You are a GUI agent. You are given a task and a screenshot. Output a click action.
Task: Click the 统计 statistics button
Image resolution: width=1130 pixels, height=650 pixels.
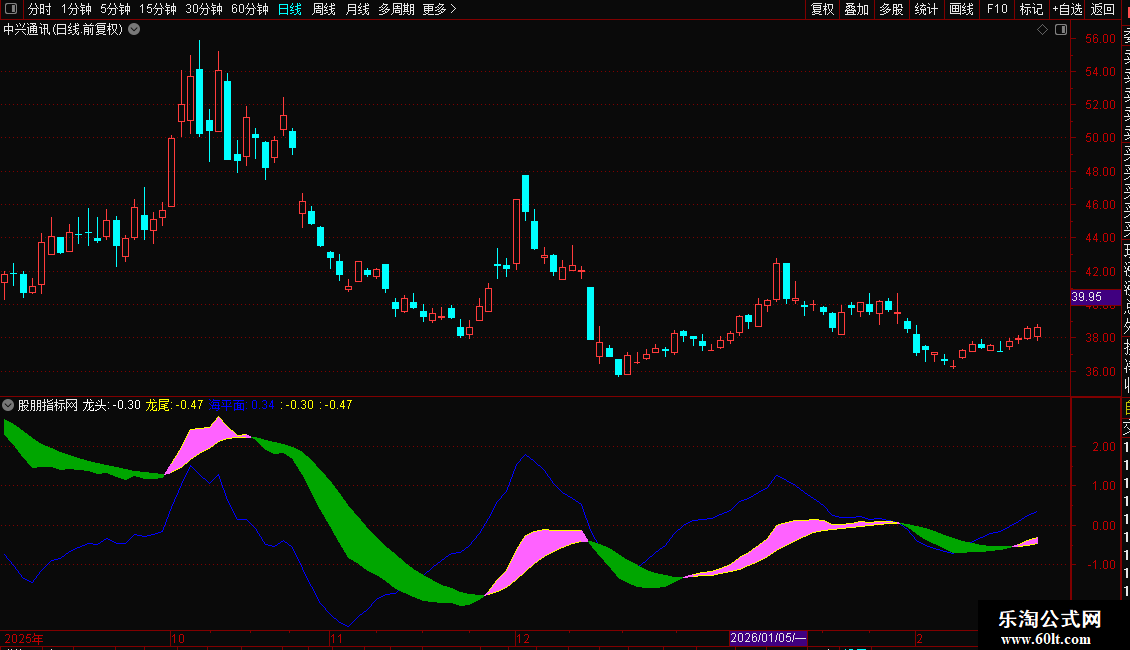[926, 9]
